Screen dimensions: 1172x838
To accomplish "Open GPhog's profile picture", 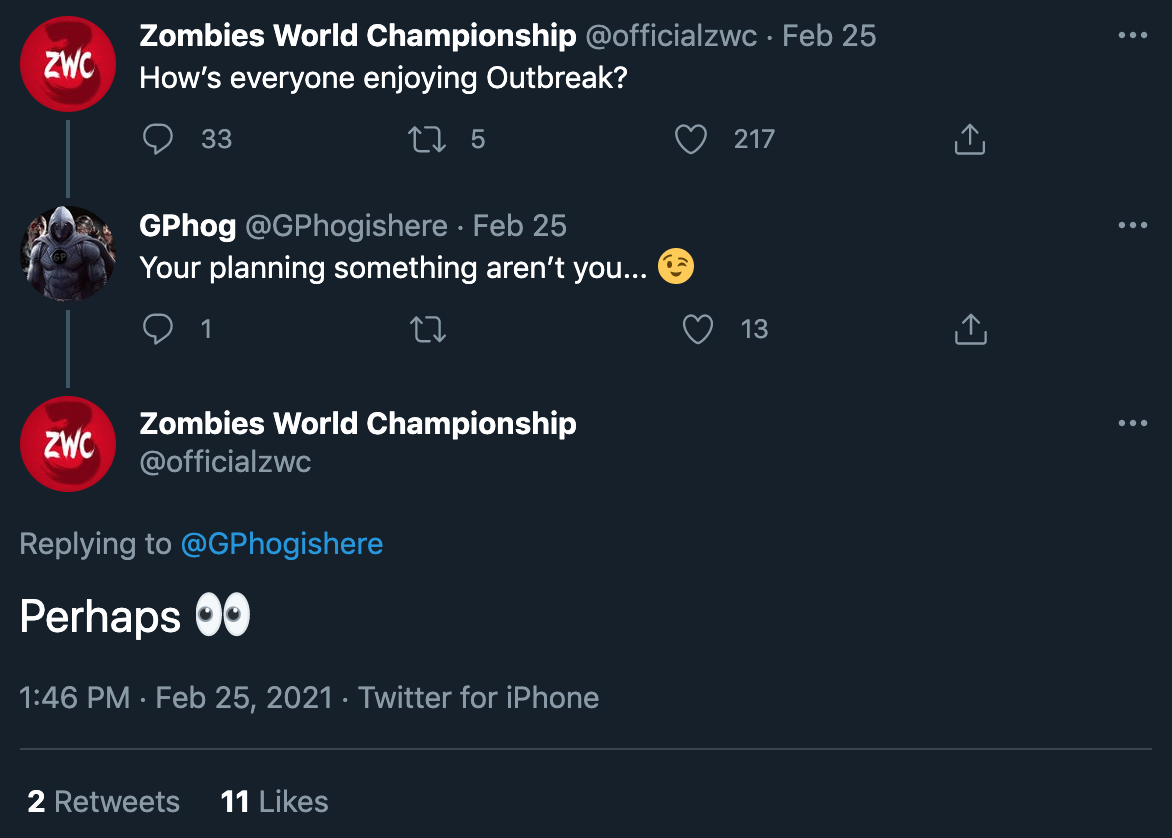I will pos(68,254).
